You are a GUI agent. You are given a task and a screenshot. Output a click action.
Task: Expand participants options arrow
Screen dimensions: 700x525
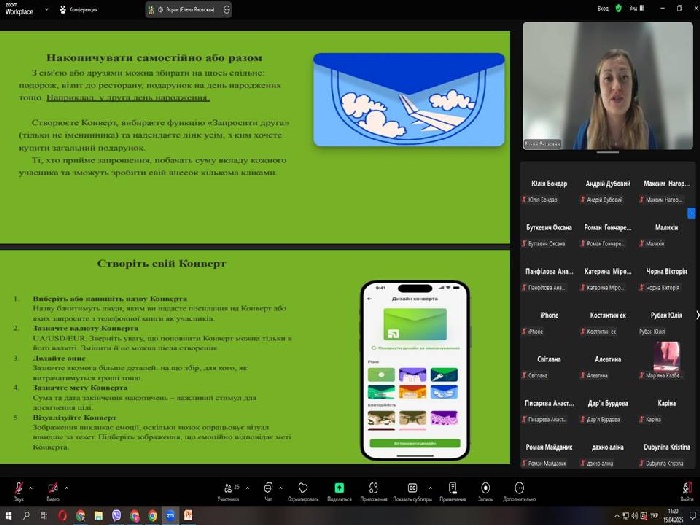[248, 487]
